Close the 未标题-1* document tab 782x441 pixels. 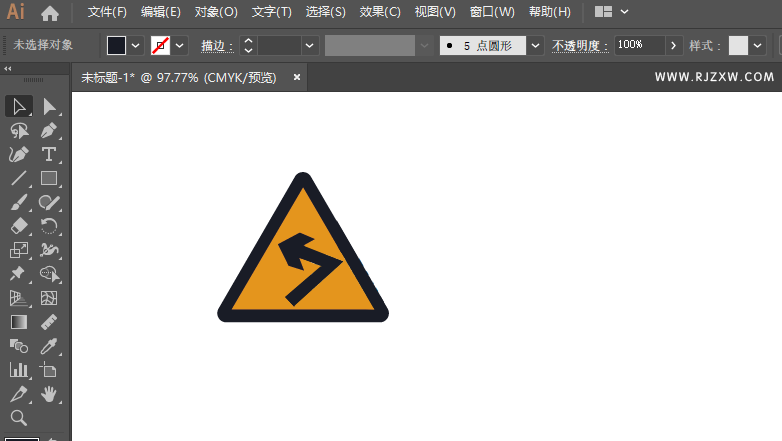[x=297, y=77]
